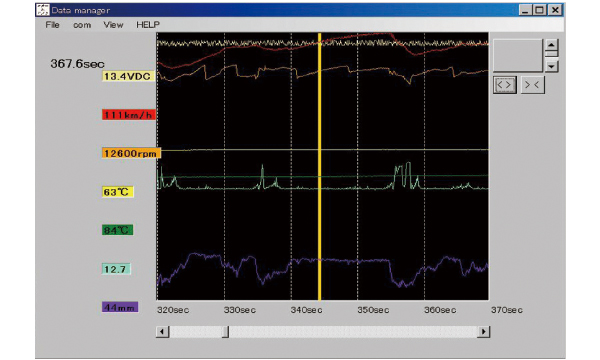Viewport: 600px width, 360px height.
Task: Click the blank preview box beside stepper
Action: pos(518,55)
